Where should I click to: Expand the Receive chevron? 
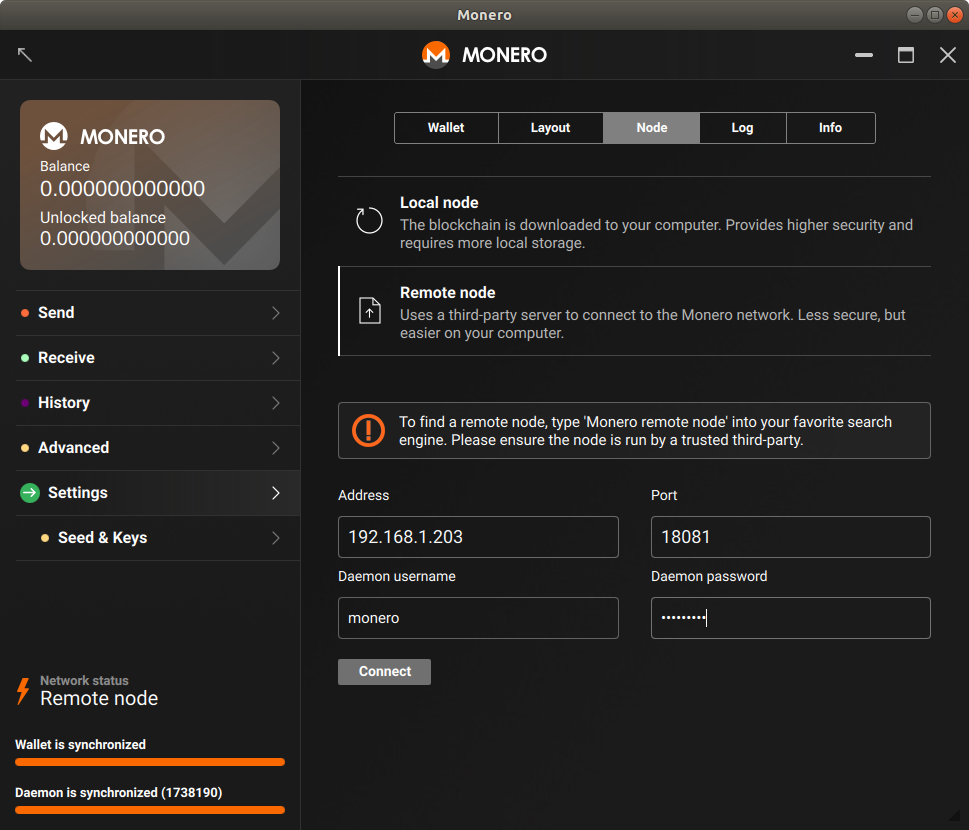276,358
